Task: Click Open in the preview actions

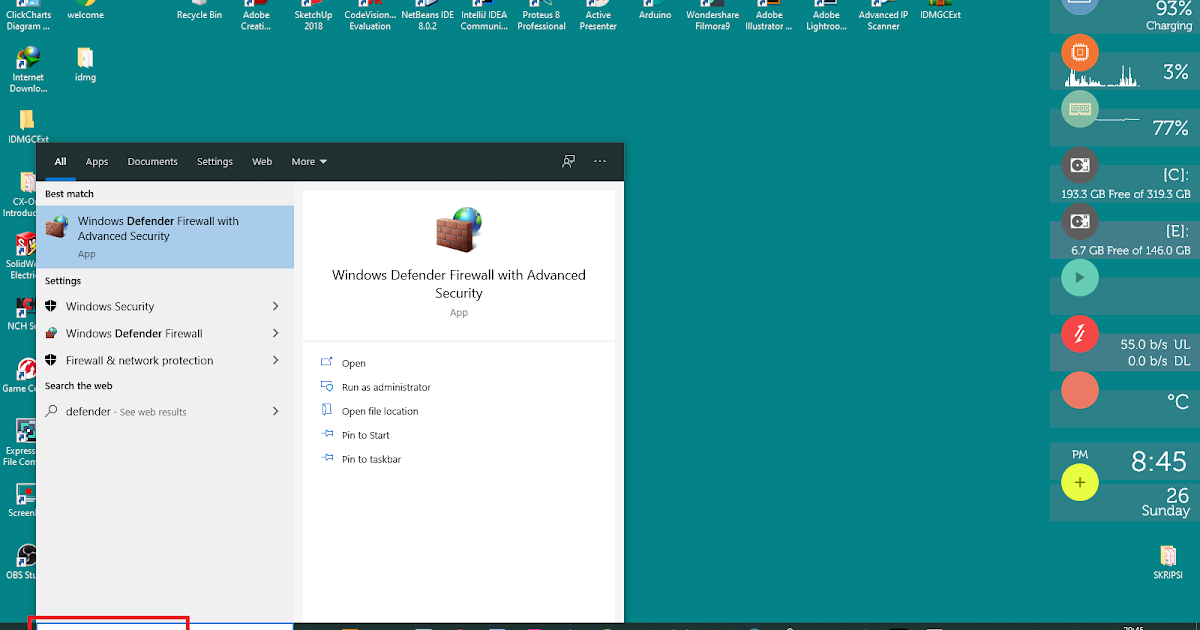Action: (354, 364)
